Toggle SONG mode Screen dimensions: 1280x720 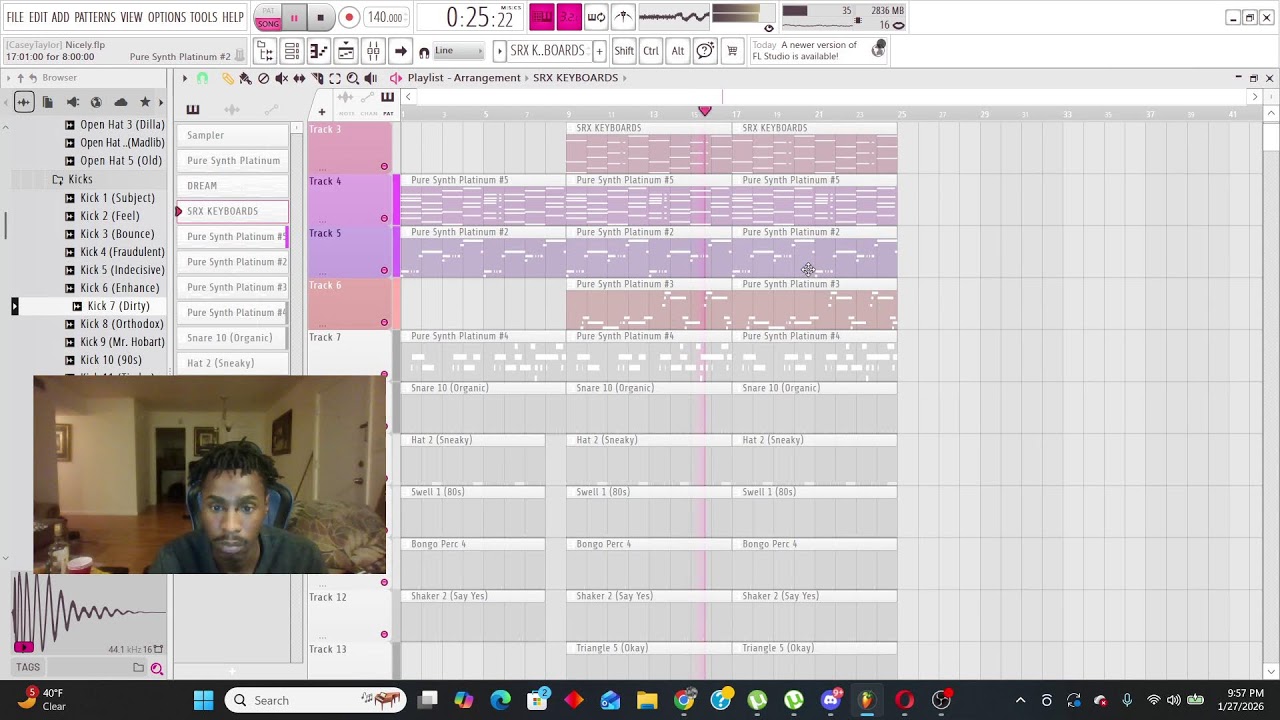click(268, 23)
